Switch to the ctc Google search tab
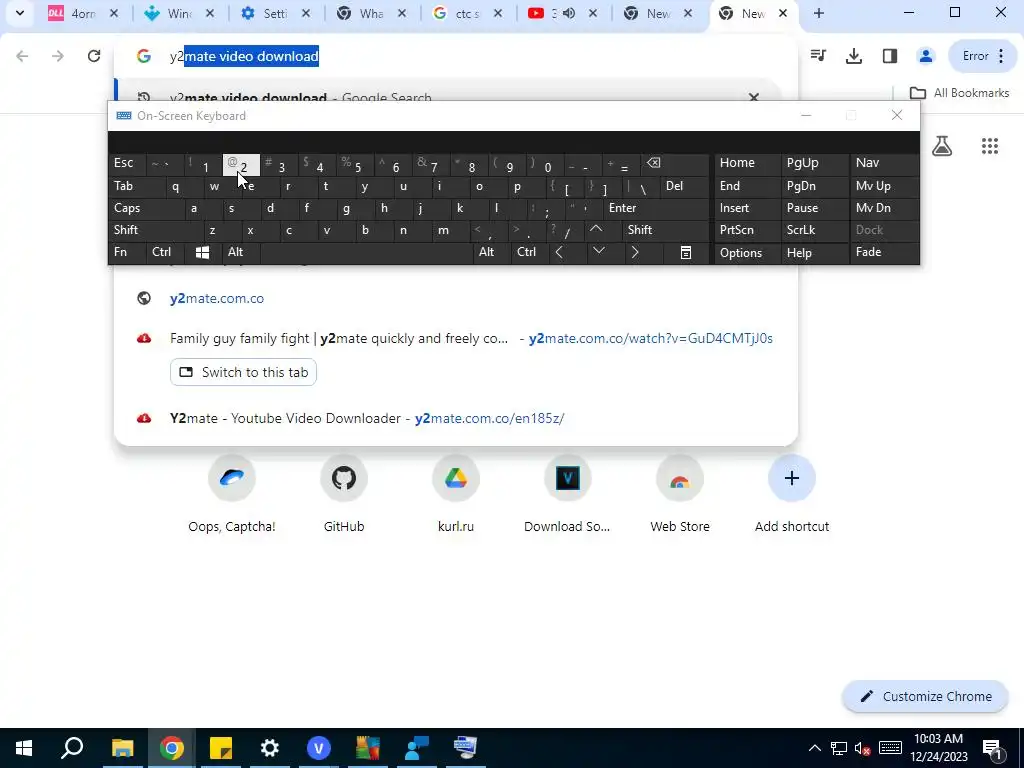The image size is (1024, 768). coord(464,13)
